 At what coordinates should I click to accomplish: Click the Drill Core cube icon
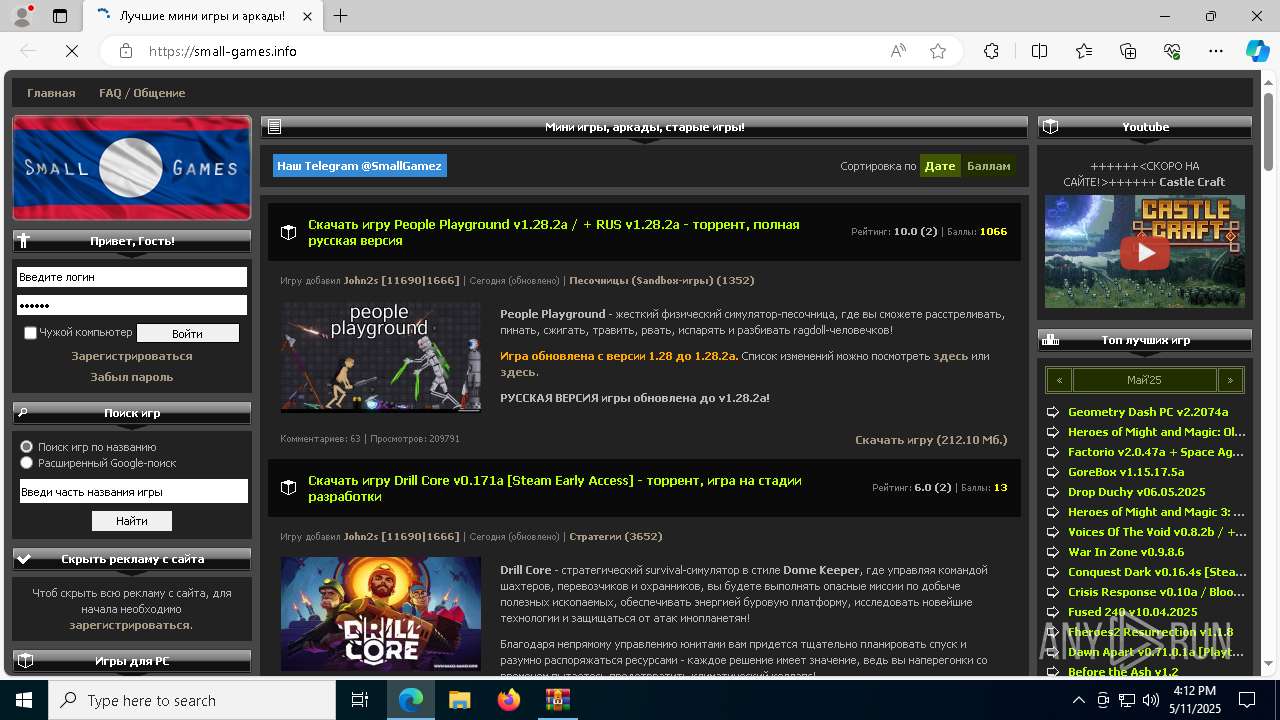[288, 488]
